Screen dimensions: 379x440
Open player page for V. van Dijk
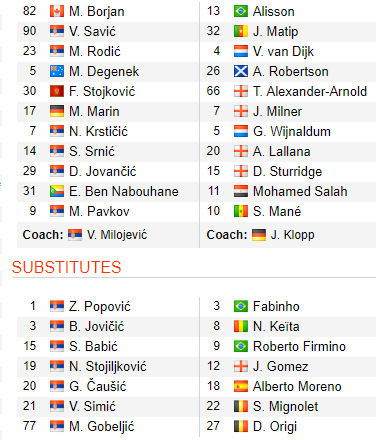[283, 51]
